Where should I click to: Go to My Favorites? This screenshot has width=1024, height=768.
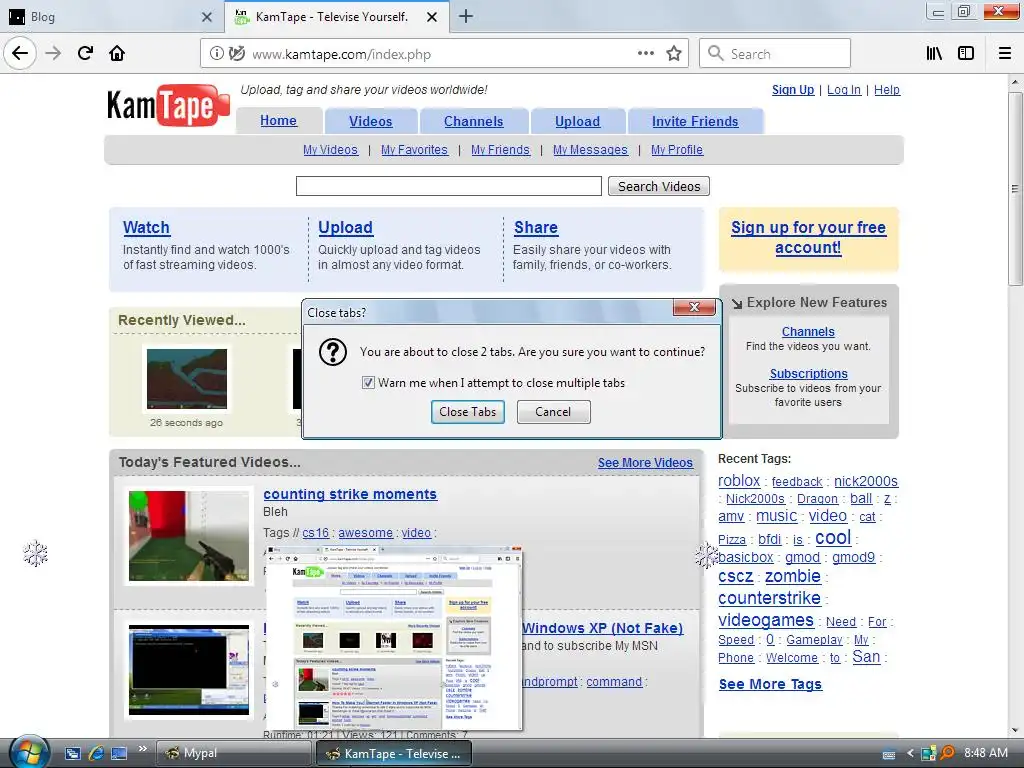[x=414, y=150]
